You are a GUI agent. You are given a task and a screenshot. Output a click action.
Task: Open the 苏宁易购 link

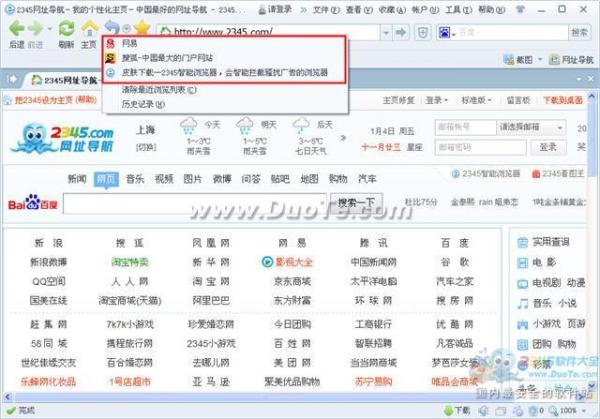pyautogui.click(x=373, y=382)
